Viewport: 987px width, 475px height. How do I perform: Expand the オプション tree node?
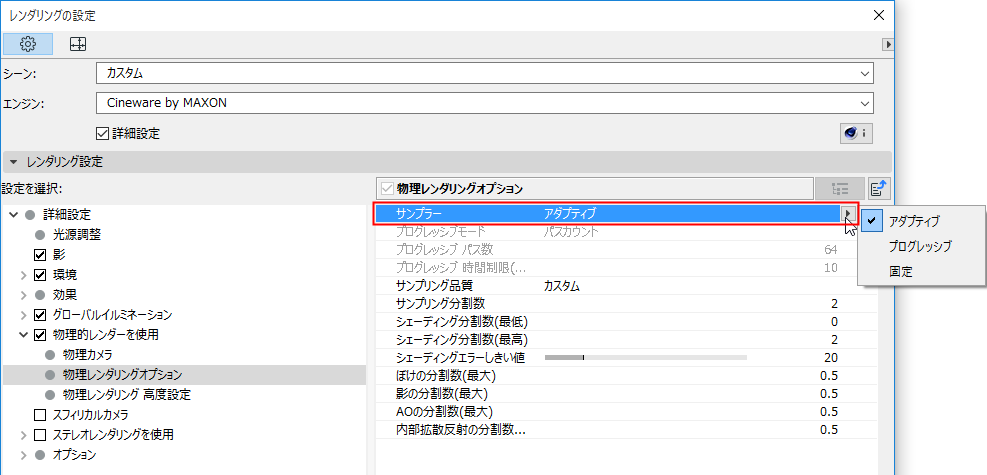point(23,454)
